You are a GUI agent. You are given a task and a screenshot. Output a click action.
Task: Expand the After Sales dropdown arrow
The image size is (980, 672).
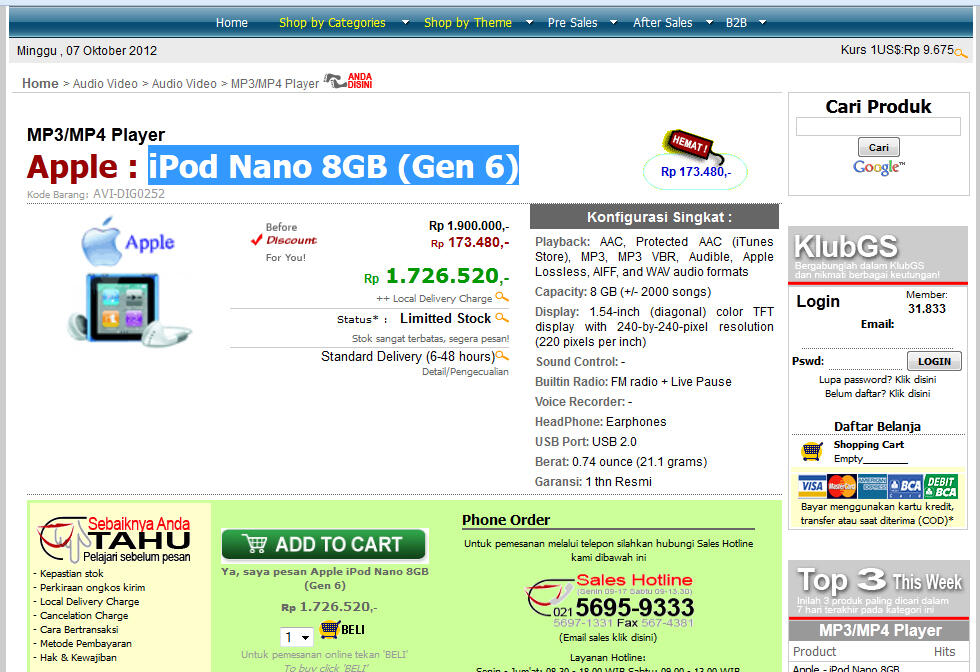click(709, 23)
